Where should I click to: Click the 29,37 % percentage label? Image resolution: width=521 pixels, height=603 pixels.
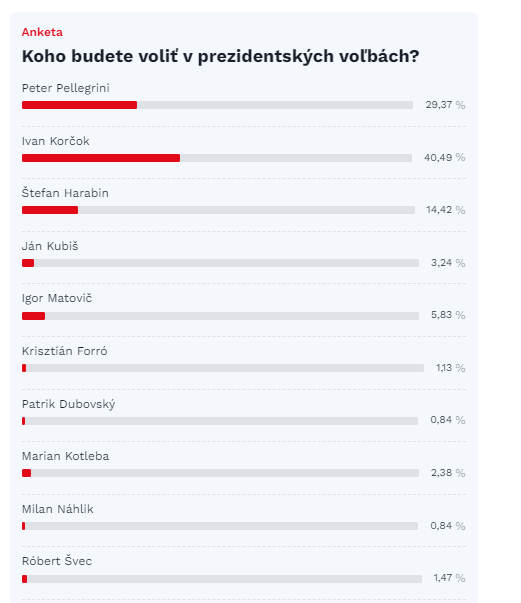pos(445,105)
